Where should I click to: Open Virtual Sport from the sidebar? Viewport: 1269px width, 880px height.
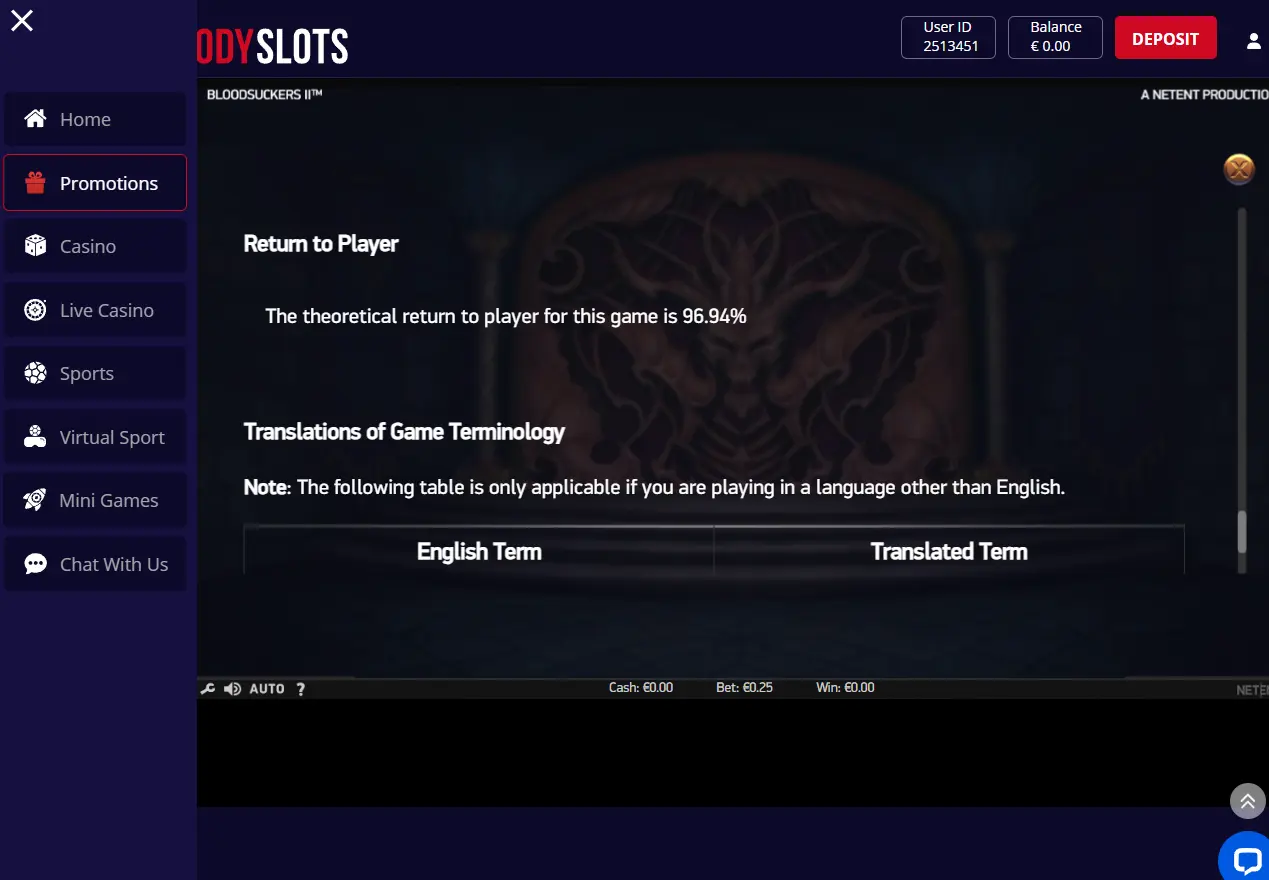click(95, 437)
